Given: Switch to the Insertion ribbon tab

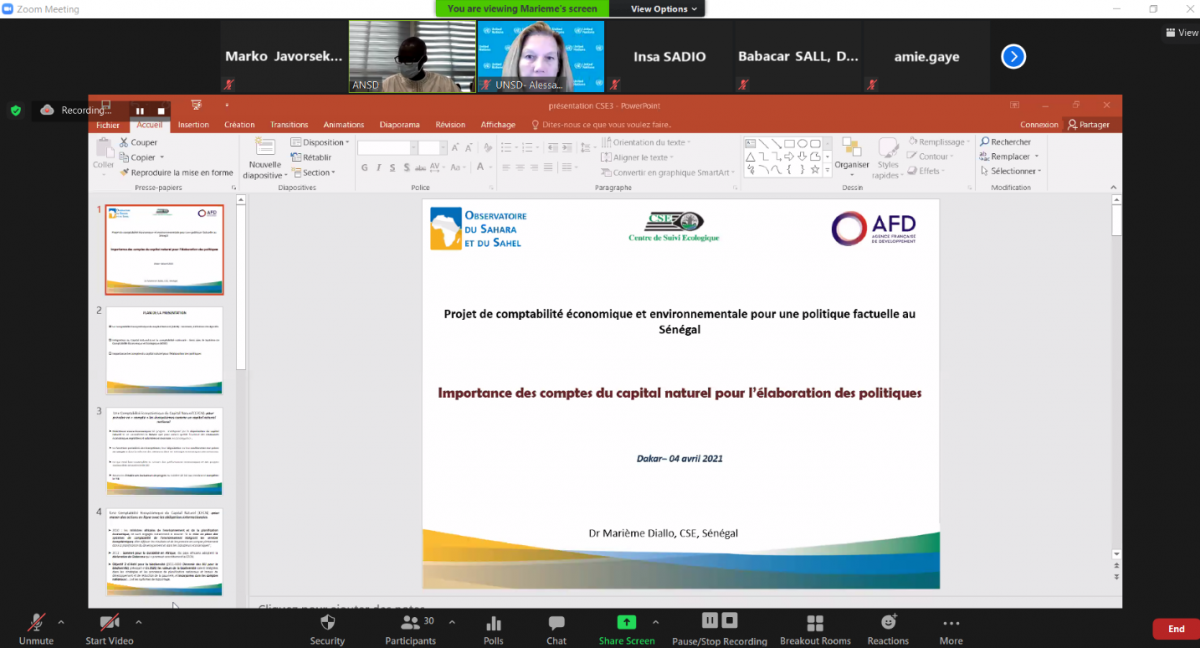Looking at the screenshot, I should pyautogui.click(x=193, y=125).
